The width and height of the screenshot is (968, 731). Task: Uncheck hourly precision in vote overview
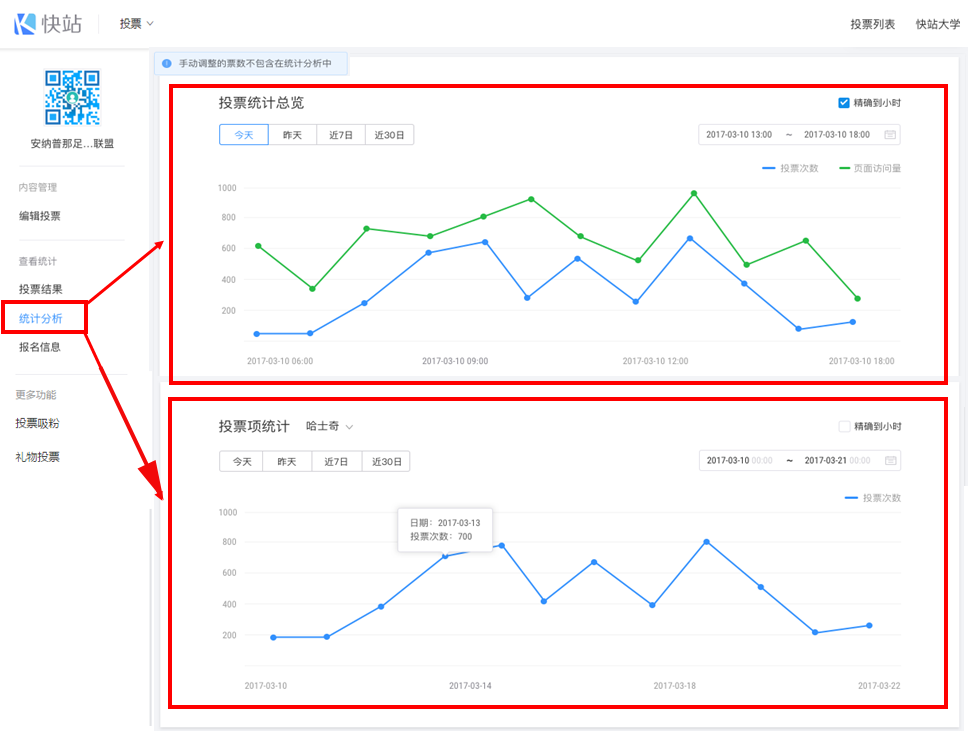click(844, 103)
